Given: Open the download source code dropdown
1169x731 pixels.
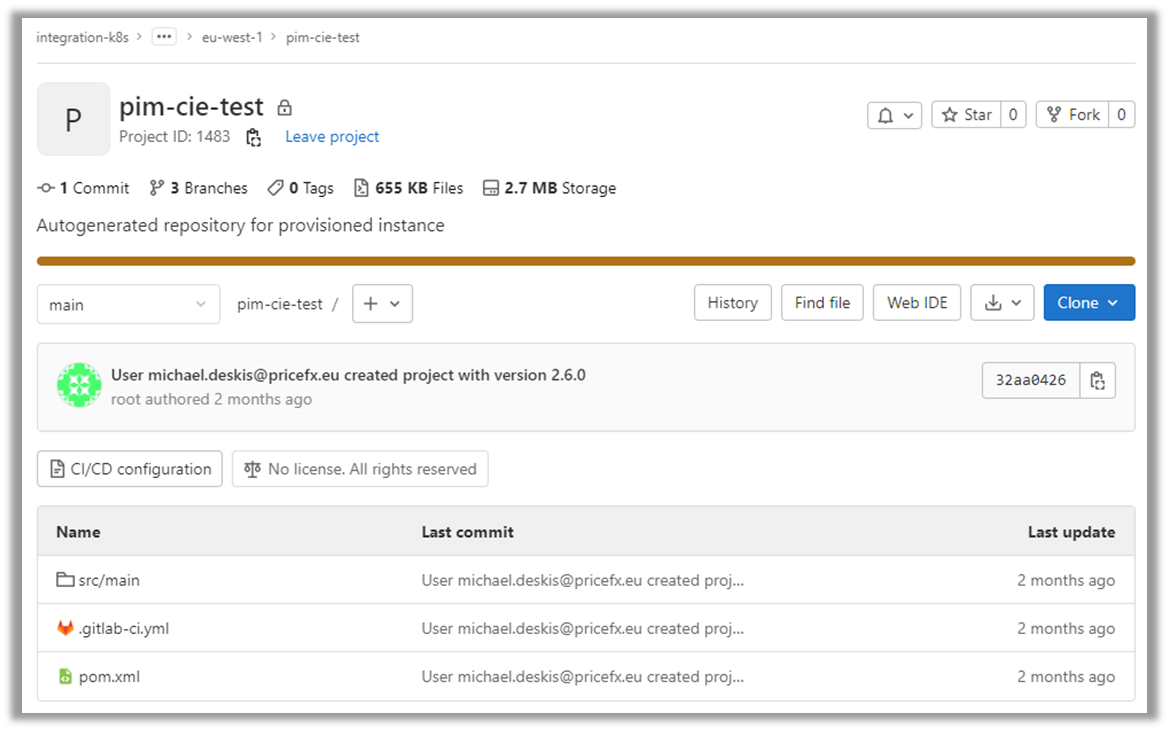Looking at the screenshot, I should click(1002, 303).
